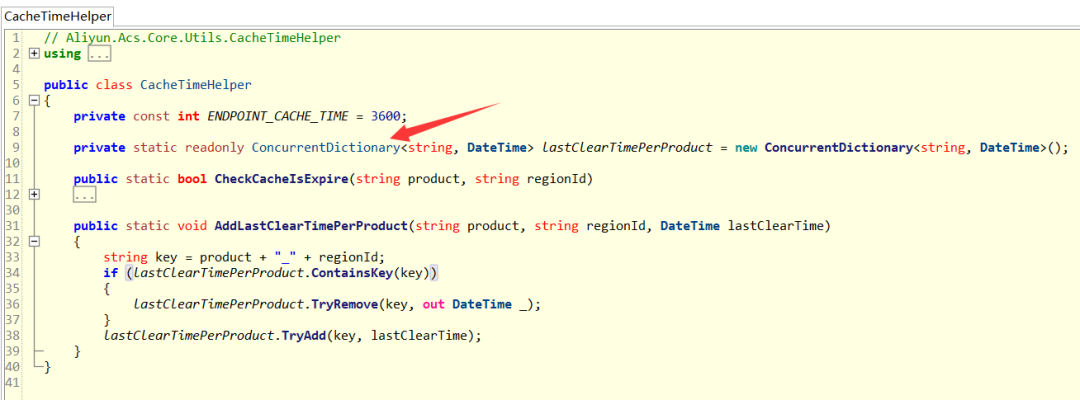Click the Aliyun.Acs.Core.Utils.CacheTimeHelper comment line
The height and width of the screenshot is (400, 1080).
tap(192, 38)
